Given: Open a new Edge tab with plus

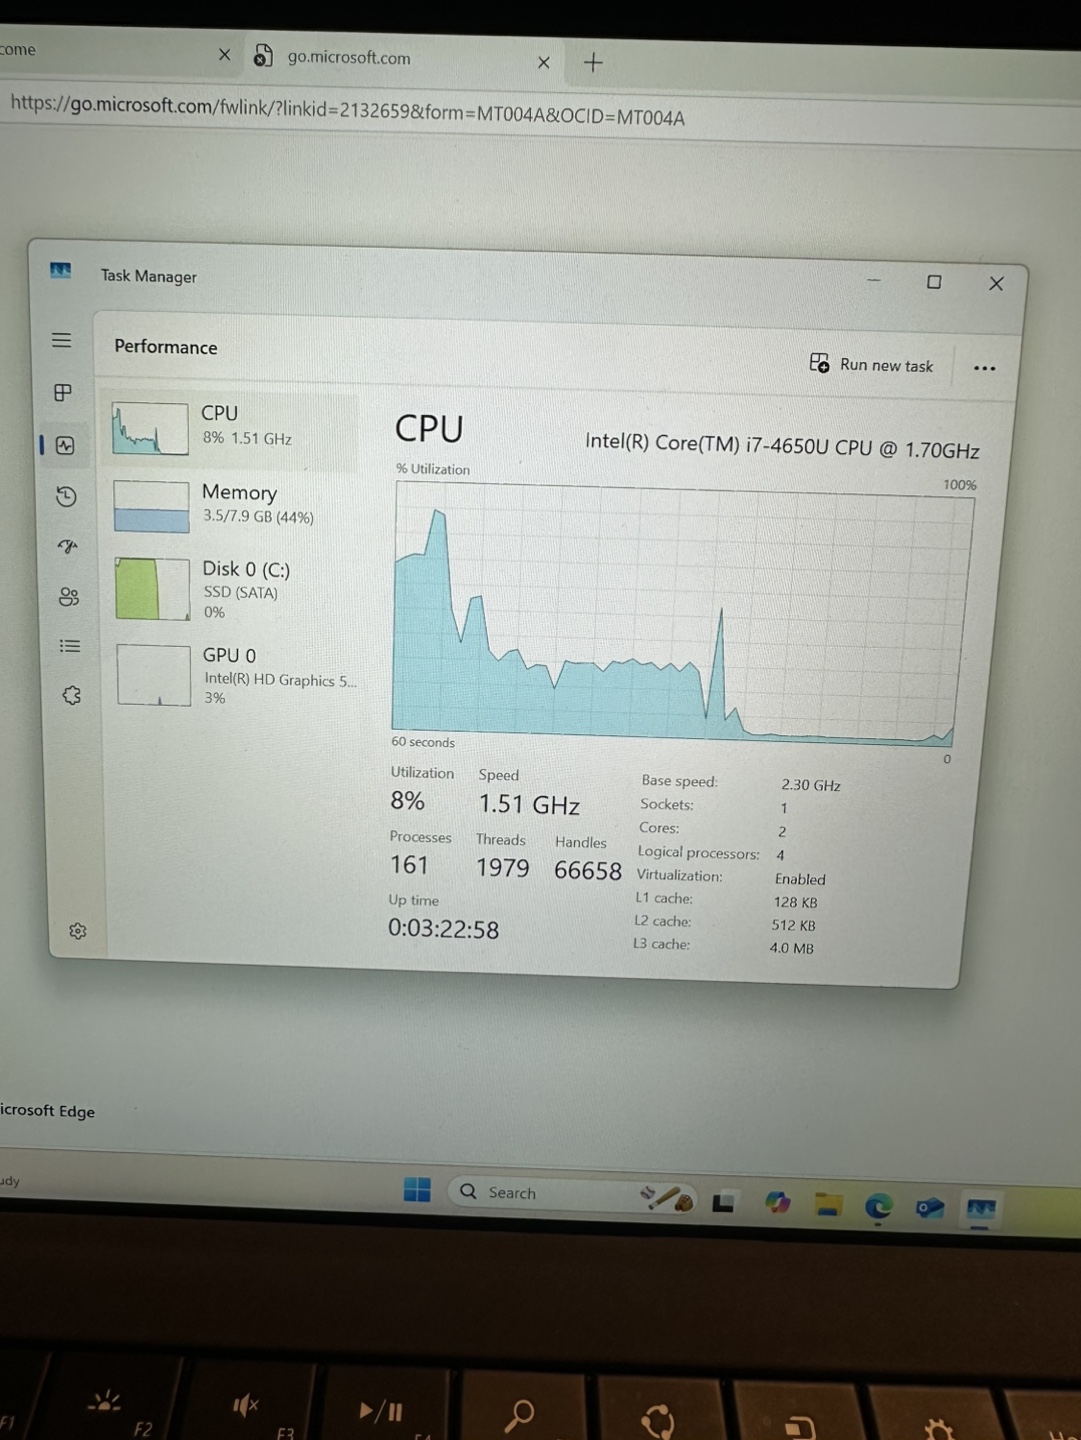Looking at the screenshot, I should [x=593, y=63].
